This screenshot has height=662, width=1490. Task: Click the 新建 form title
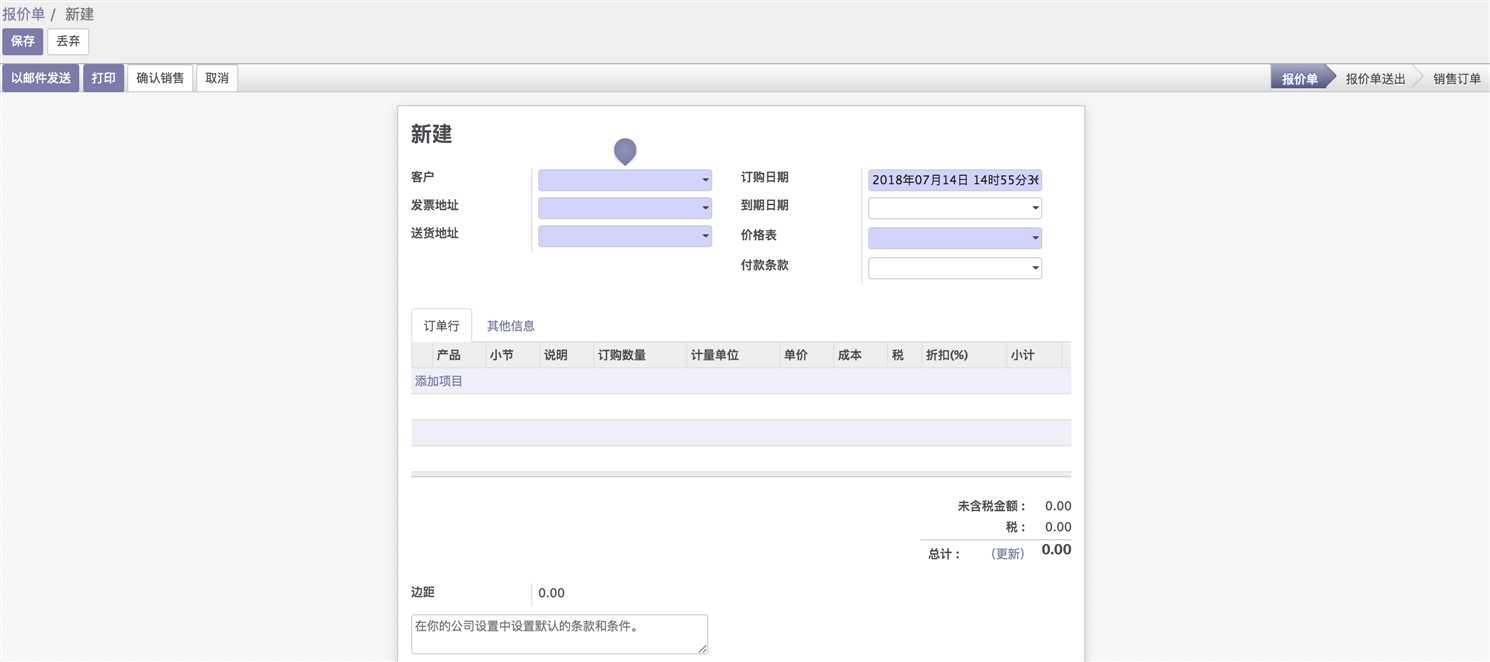(431, 135)
